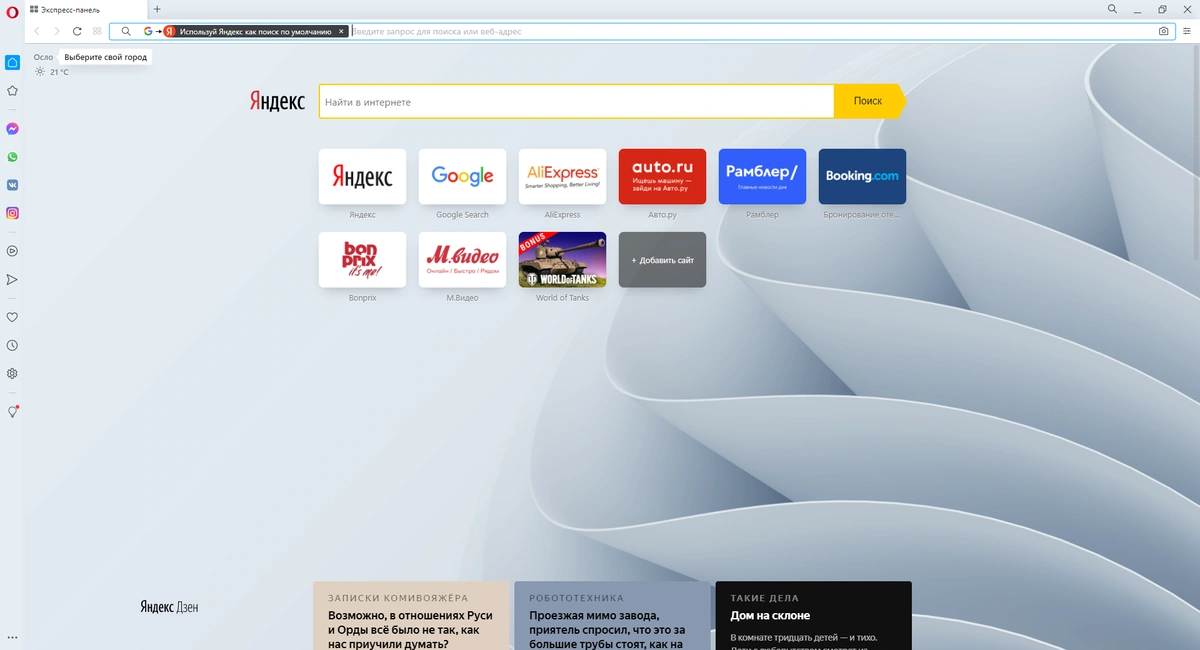Dismiss the Yandex default search prompt

tap(341, 31)
